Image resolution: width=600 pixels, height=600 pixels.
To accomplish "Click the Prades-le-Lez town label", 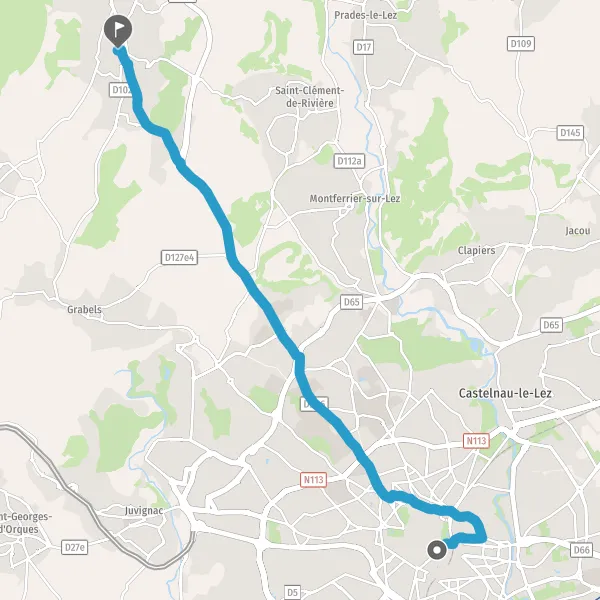I will point(365,15).
